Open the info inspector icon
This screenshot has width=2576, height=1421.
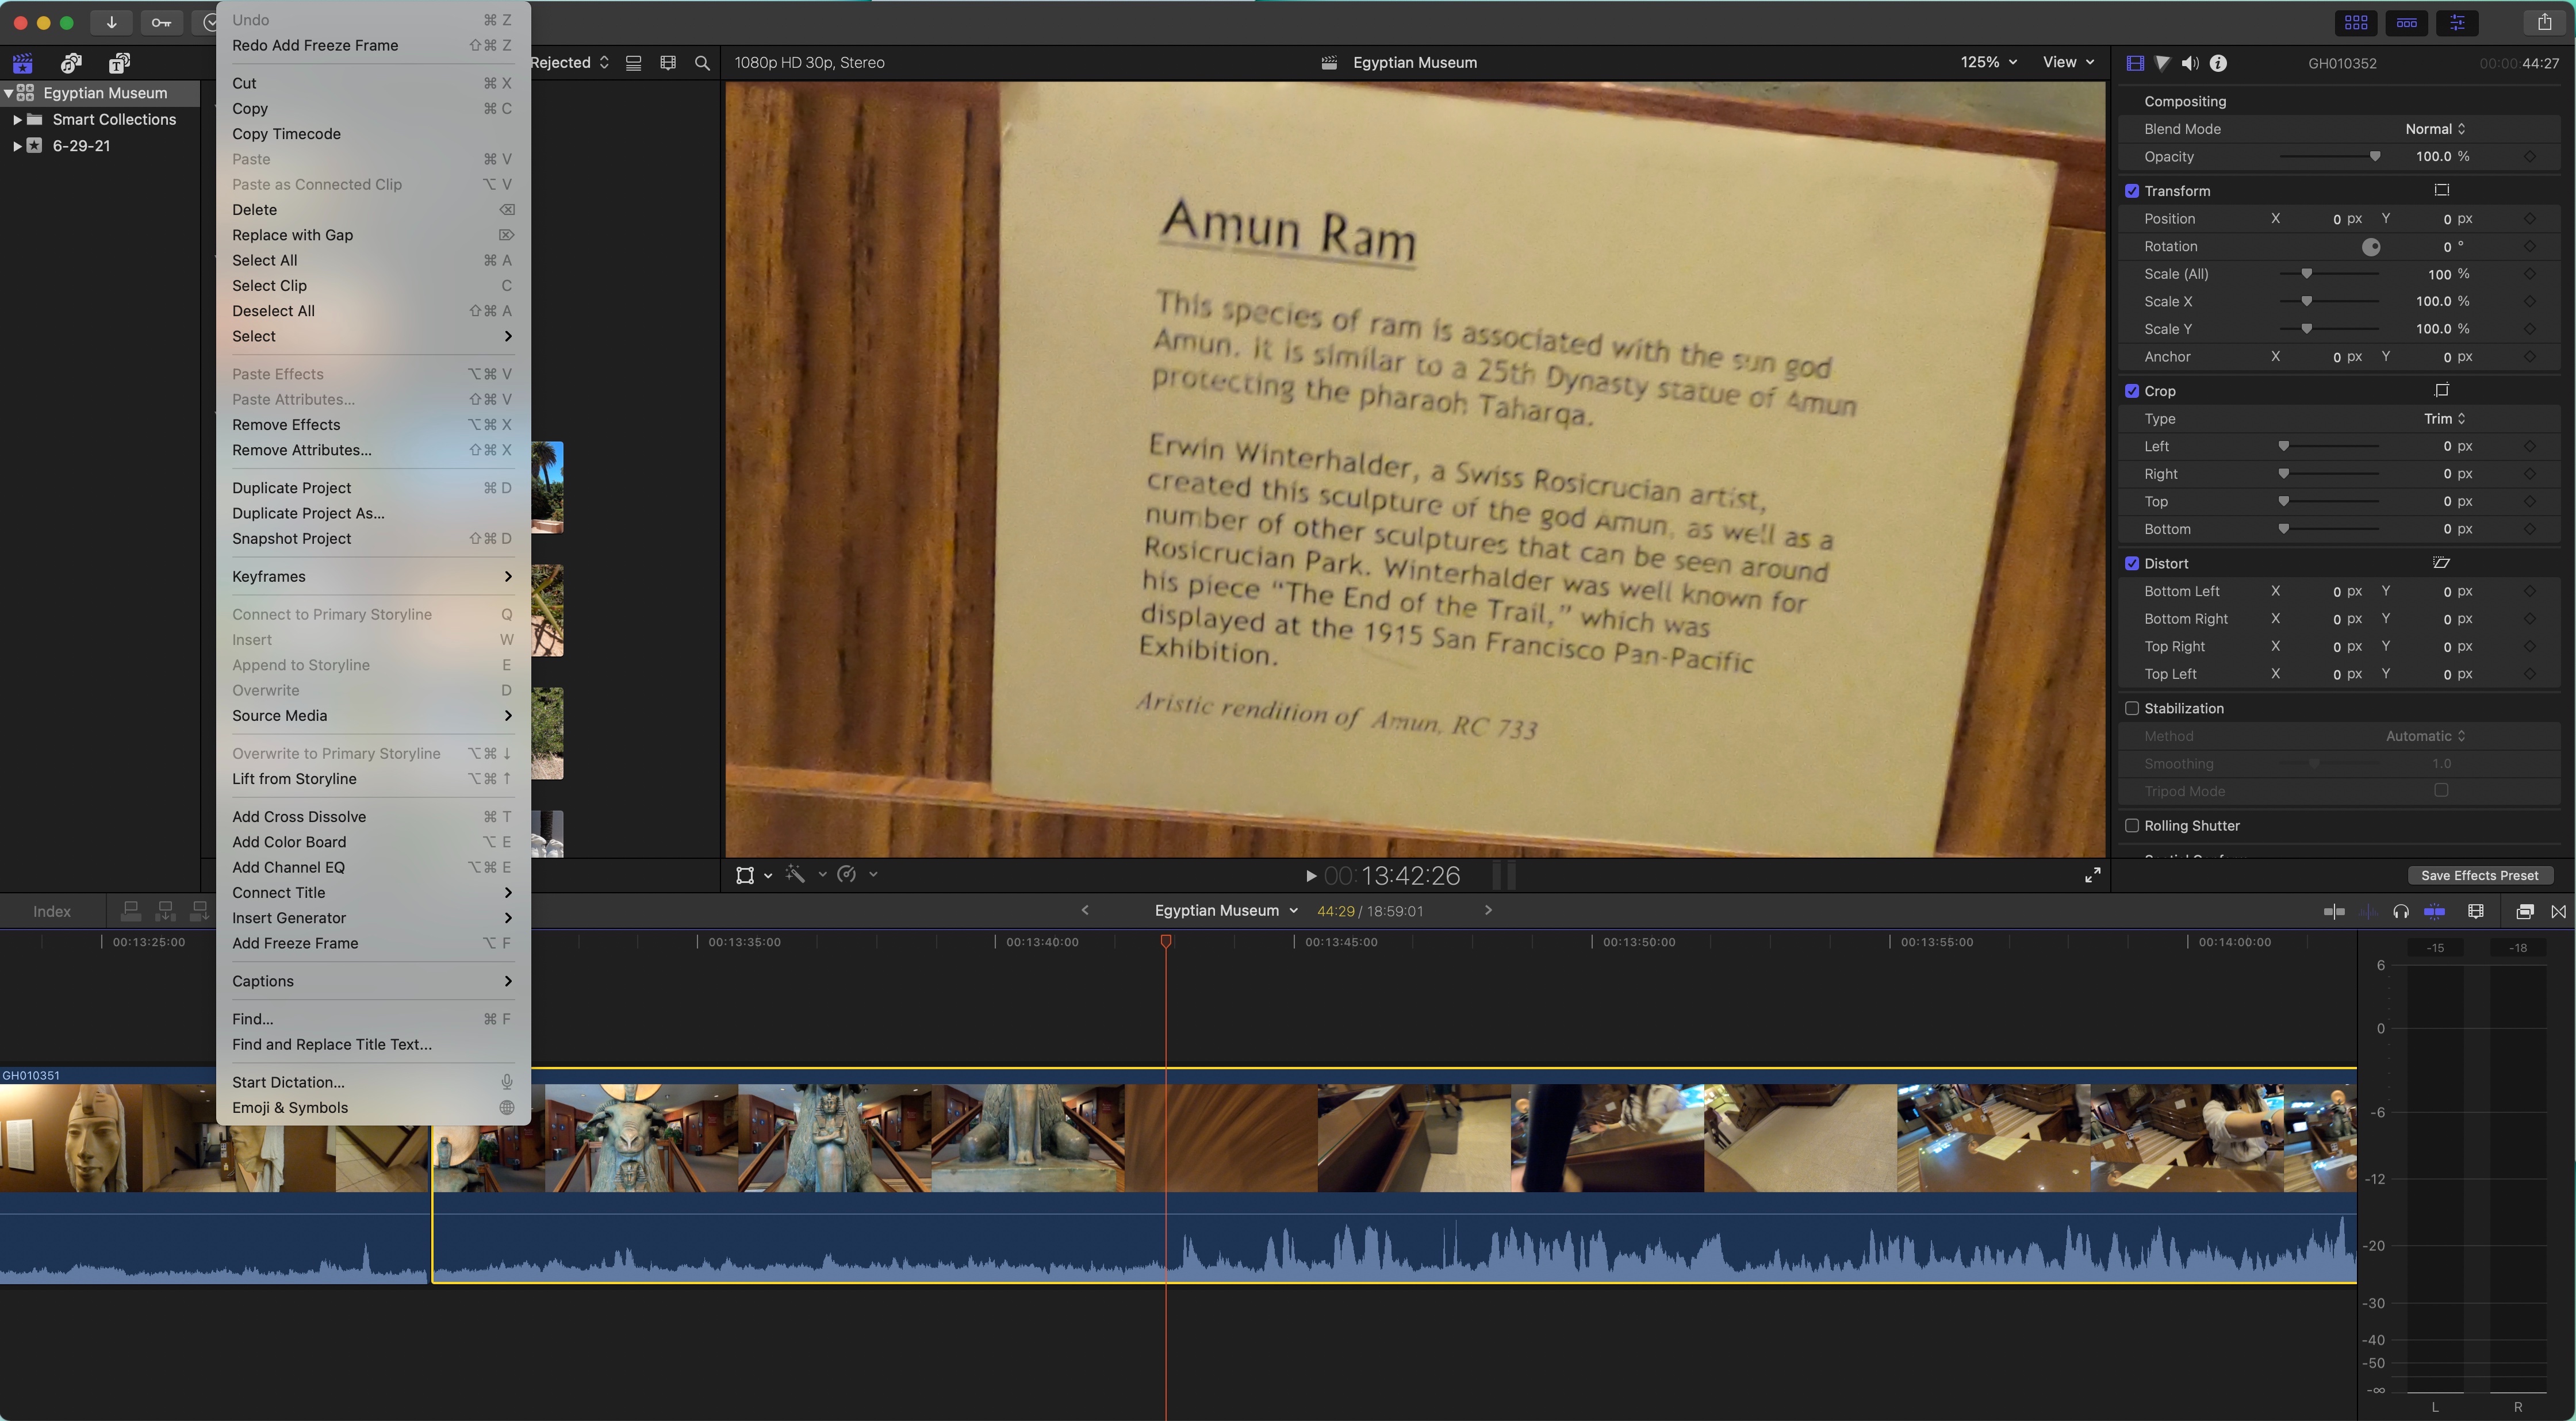click(x=2218, y=63)
